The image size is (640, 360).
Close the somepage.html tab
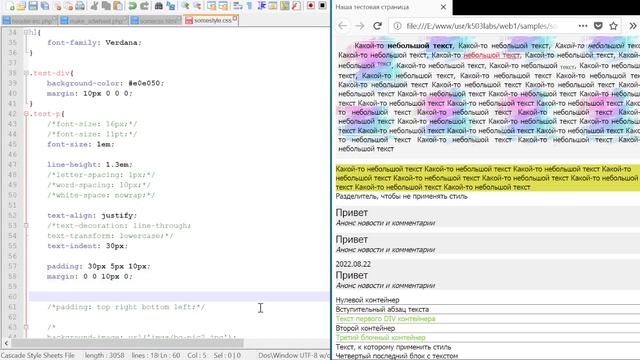179,19
